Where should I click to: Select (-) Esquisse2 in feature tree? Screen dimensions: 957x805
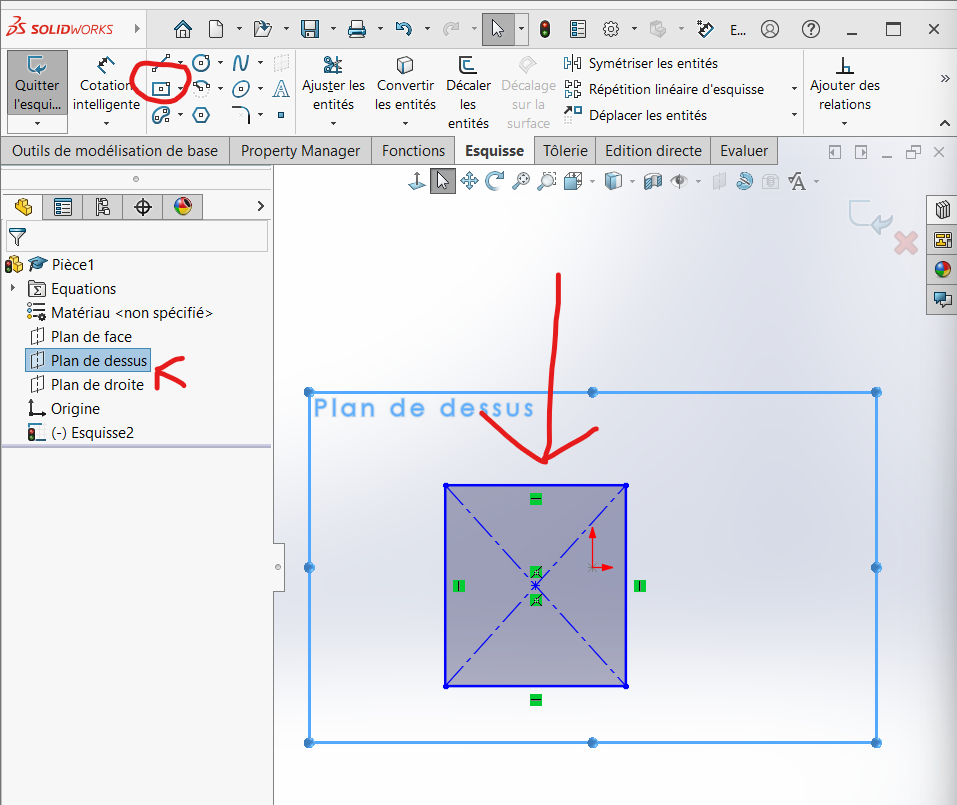92,433
